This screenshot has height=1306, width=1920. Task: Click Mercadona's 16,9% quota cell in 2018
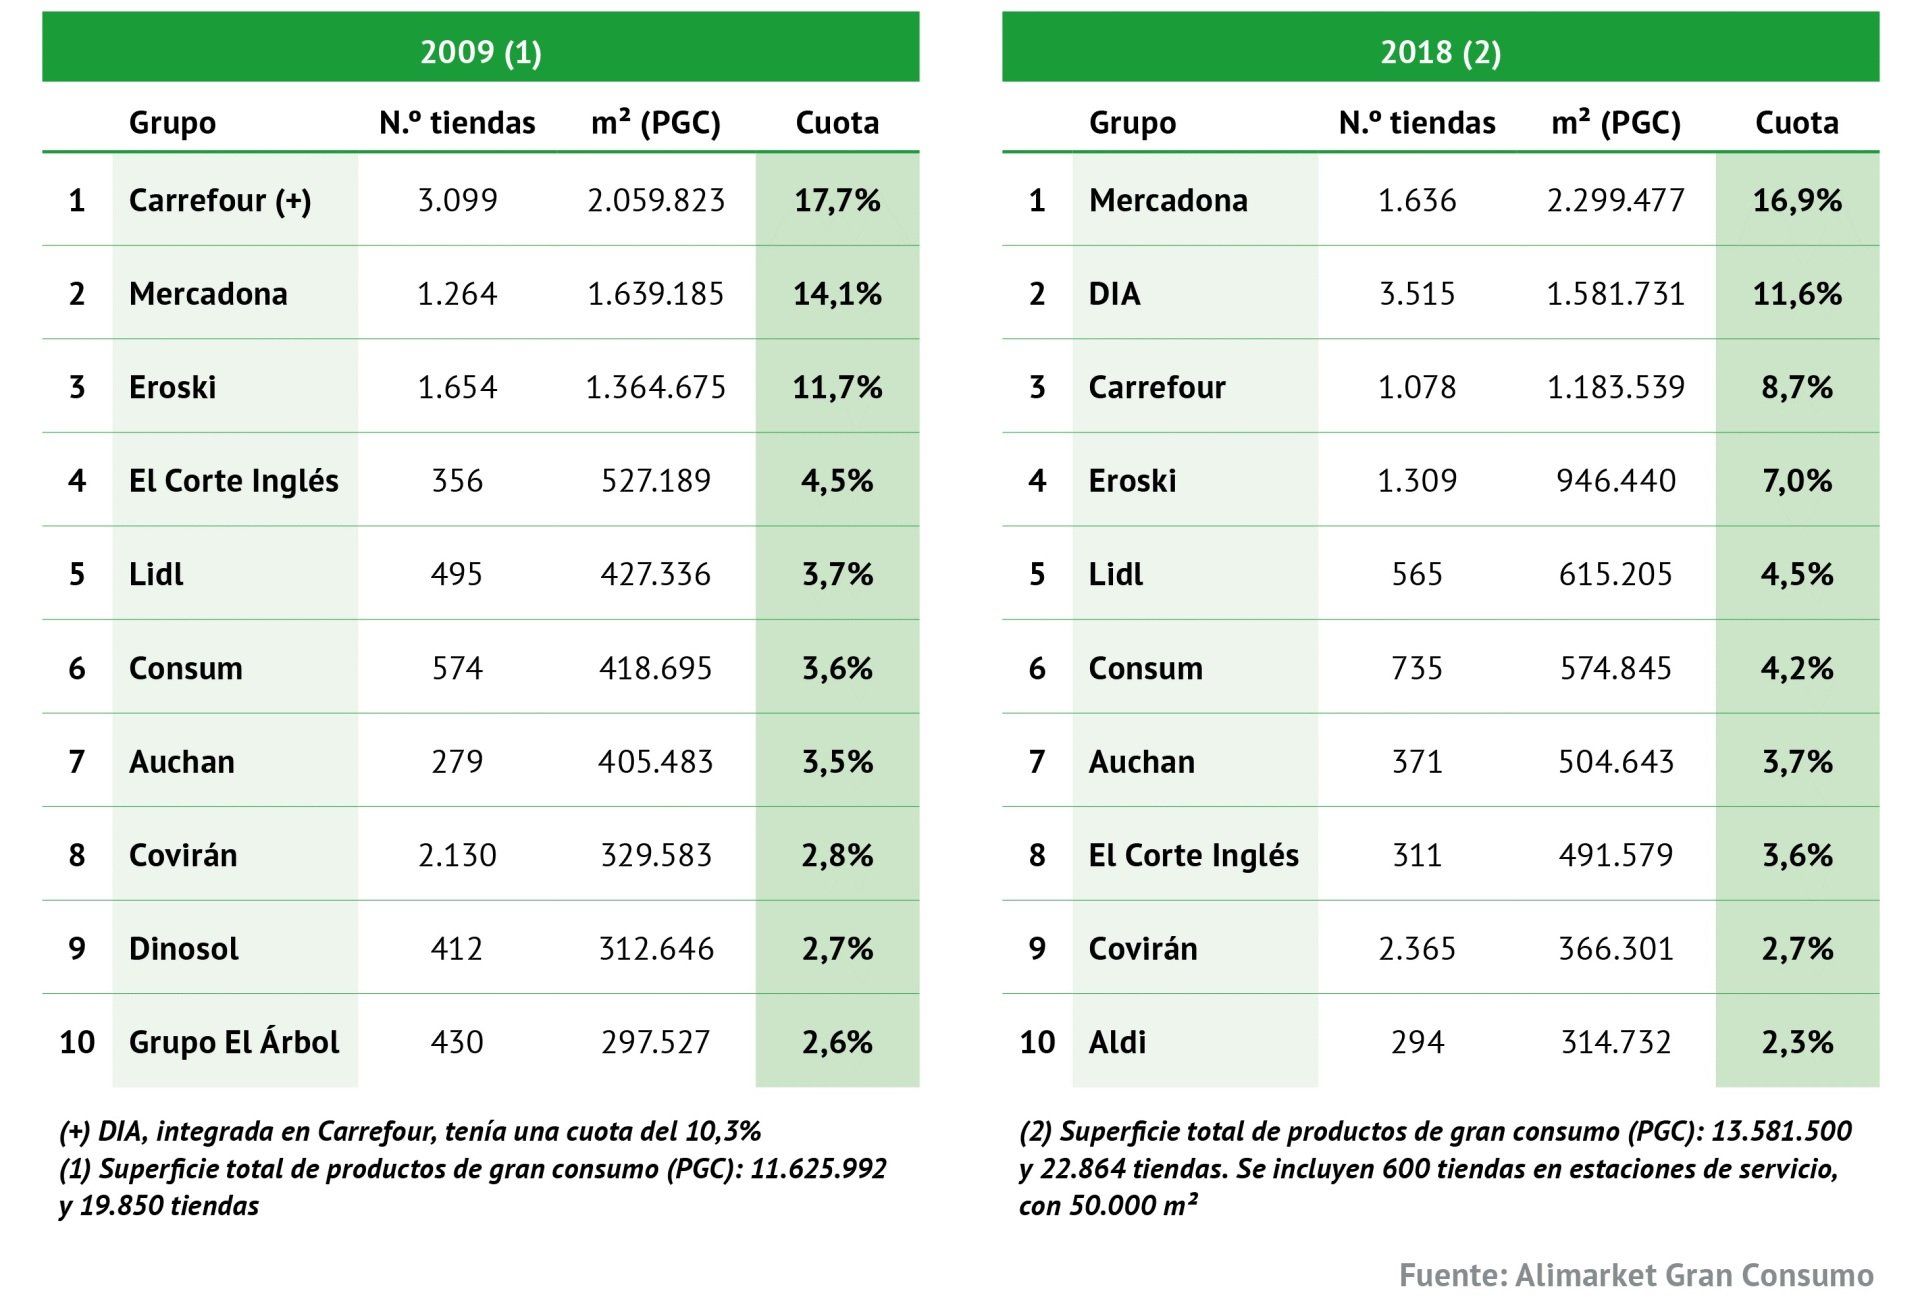1797,200
